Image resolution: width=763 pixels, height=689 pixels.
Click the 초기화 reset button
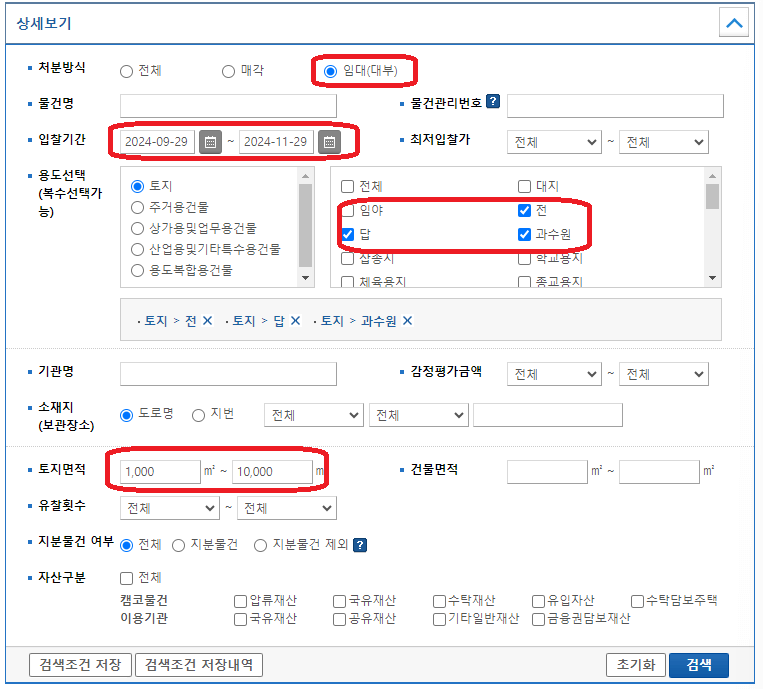coord(636,665)
